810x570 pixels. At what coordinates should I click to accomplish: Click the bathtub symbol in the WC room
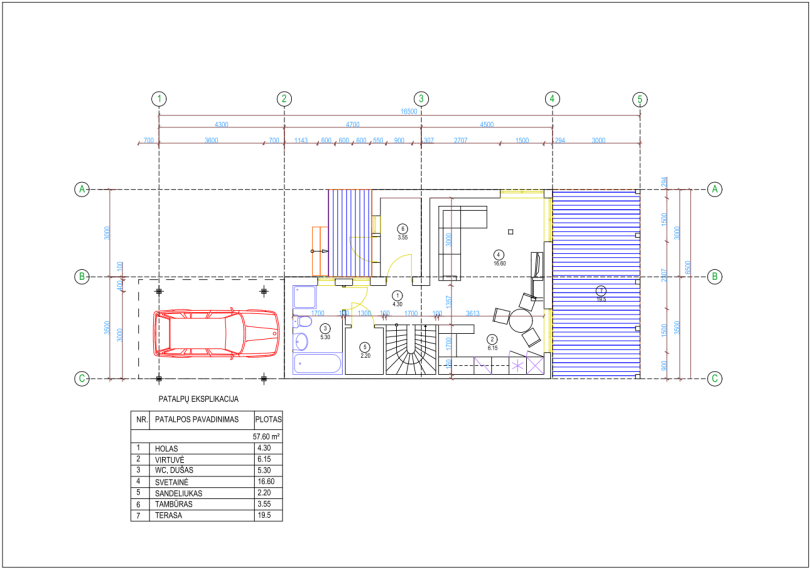(x=318, y=364)
